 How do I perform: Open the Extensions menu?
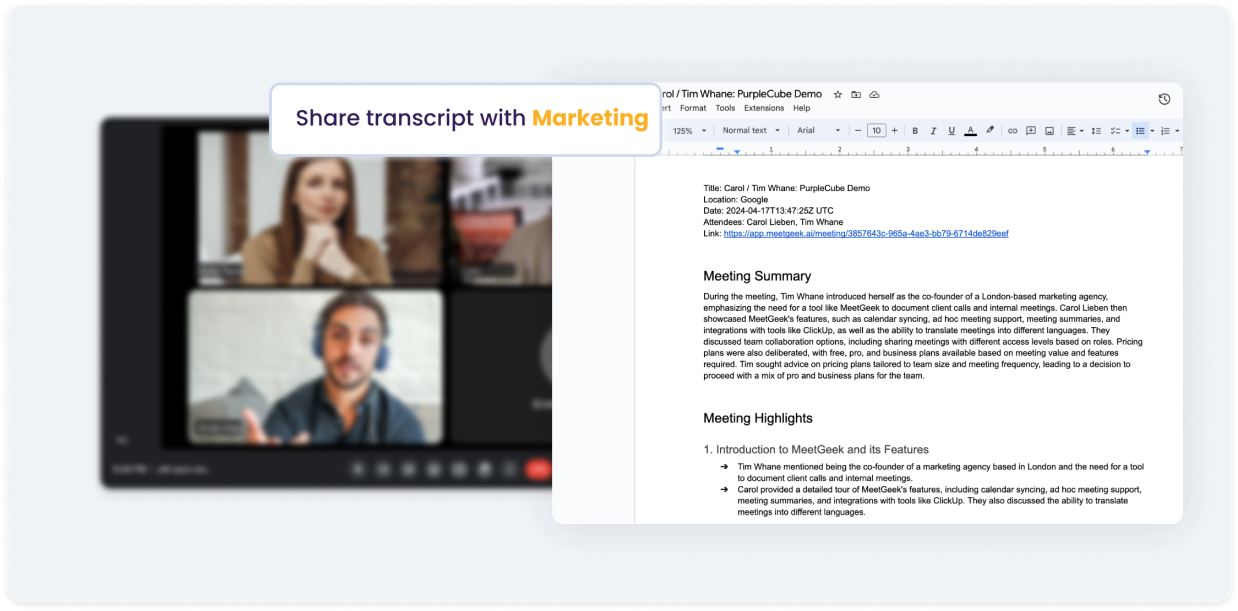764,108
